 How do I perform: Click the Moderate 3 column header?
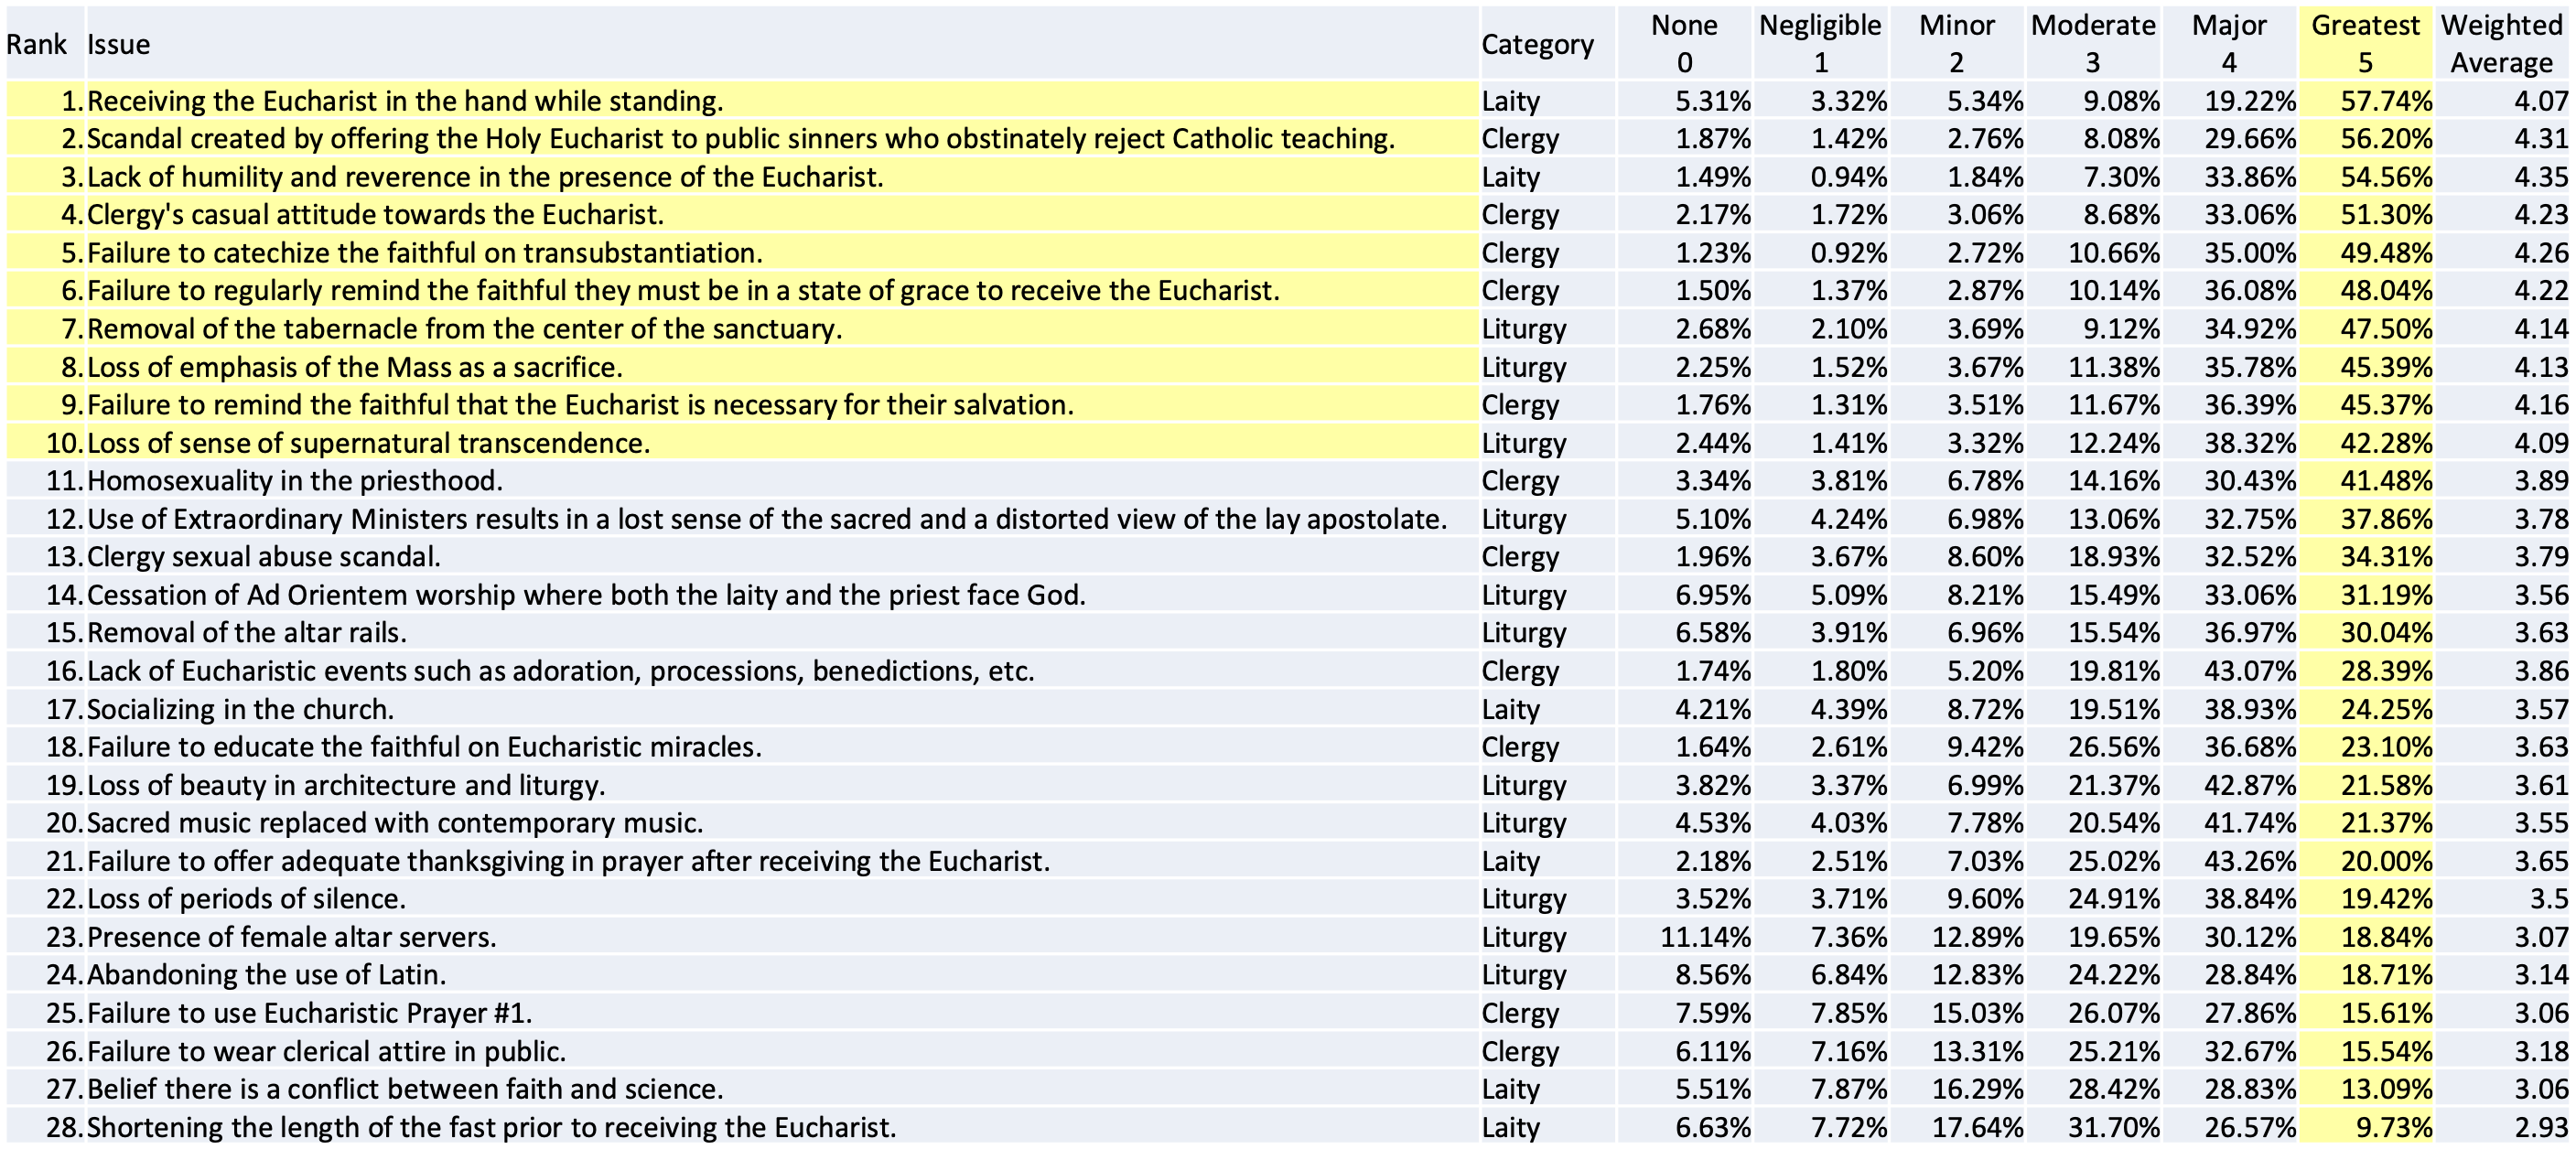pyautogui.click(x=2092, y=44)
